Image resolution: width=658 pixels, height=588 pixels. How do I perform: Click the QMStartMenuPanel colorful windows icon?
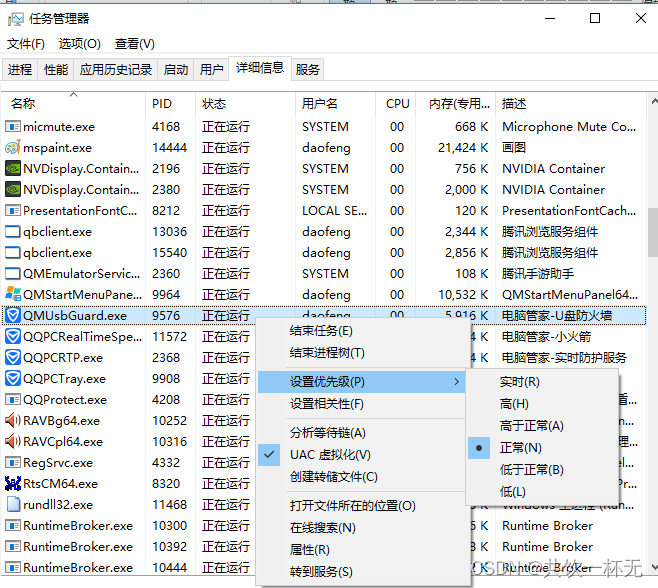pyautogui.click(x=13, y=294)
